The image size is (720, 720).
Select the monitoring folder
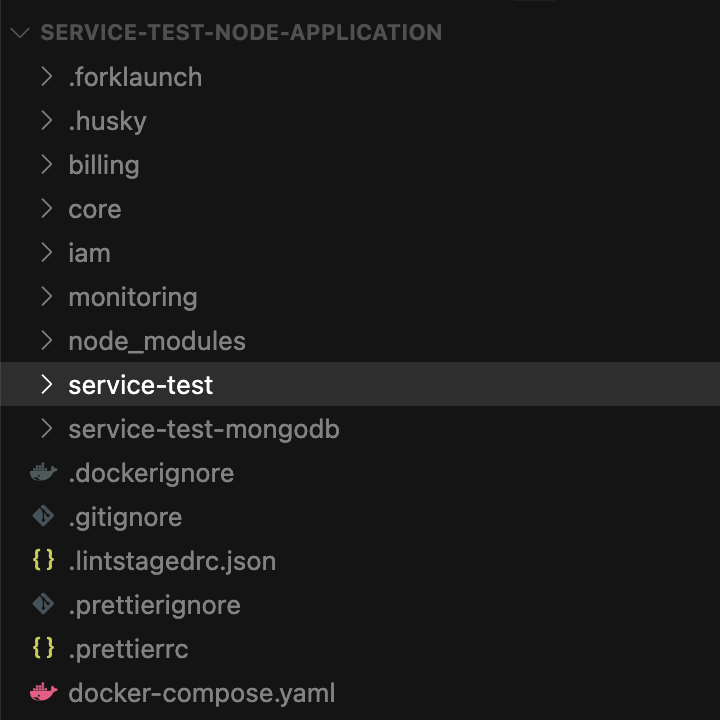click(x=132, y=297)
